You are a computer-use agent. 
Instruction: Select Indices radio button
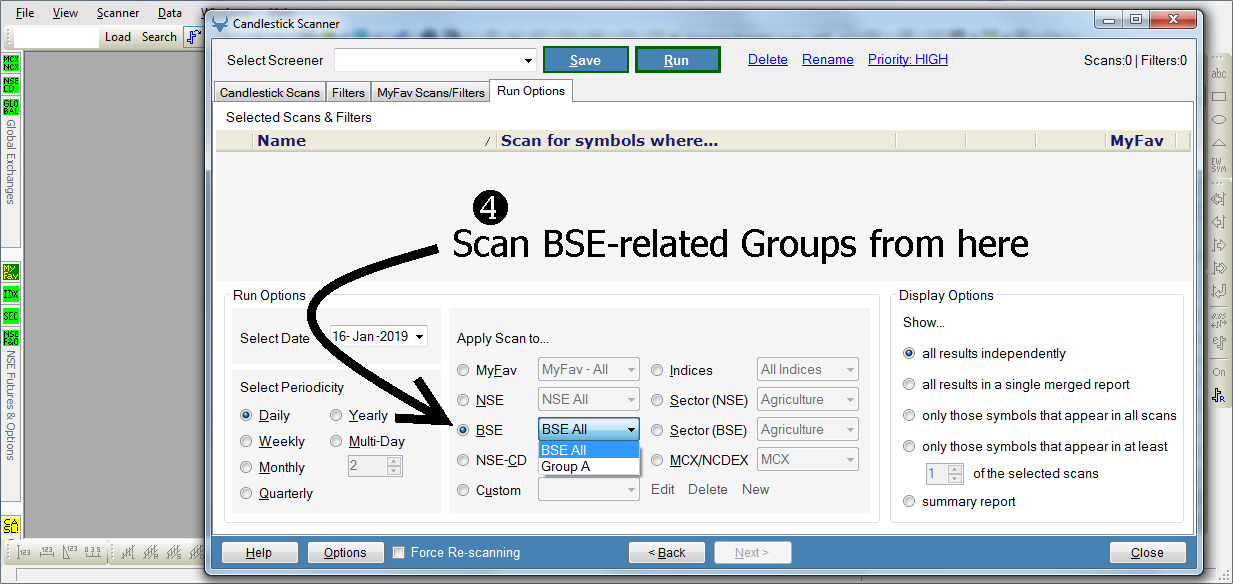[x=657, y=370]
